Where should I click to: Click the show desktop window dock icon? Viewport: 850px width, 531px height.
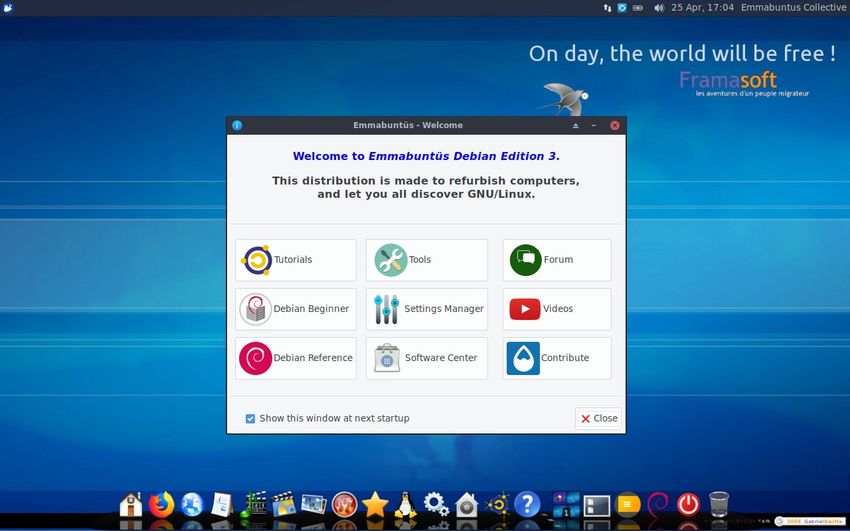(597, 505)
